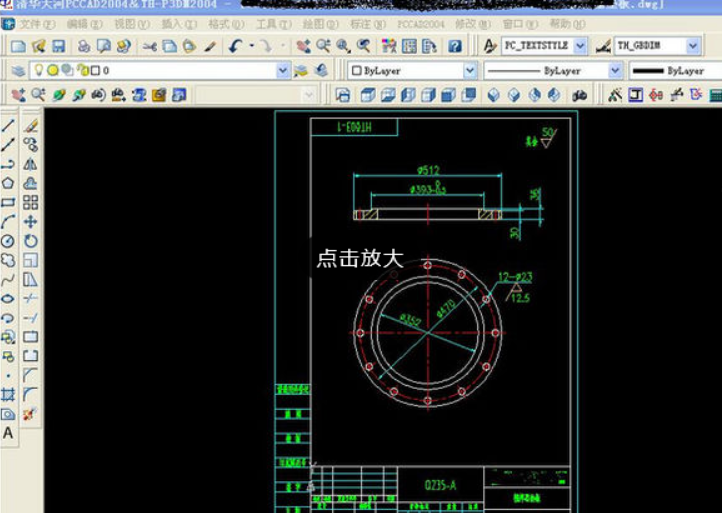The width and height of the screenshot is (723, 513).
Task: Click the 点击放大 overlay text
Action: point(359,258)
